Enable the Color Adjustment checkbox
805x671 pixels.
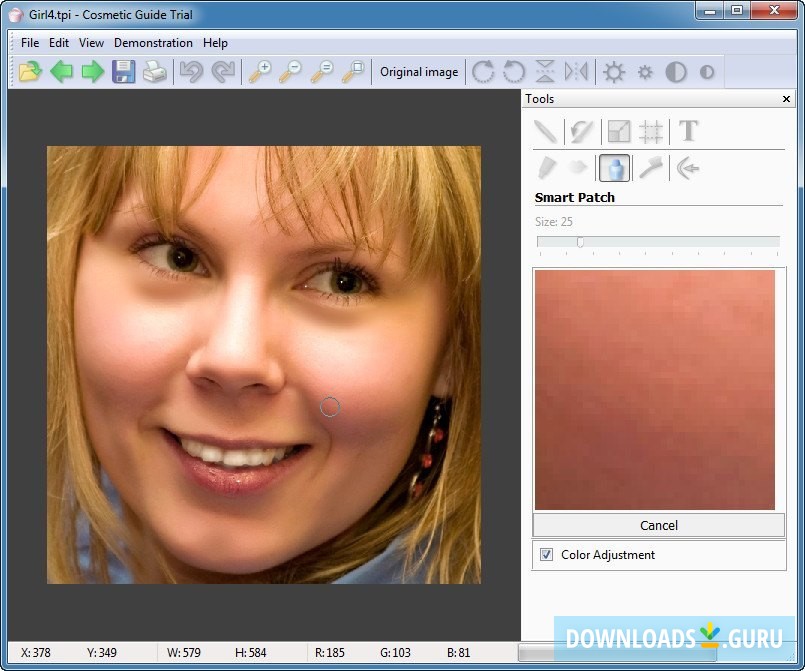pyautogui.click(x=545, y=554)
